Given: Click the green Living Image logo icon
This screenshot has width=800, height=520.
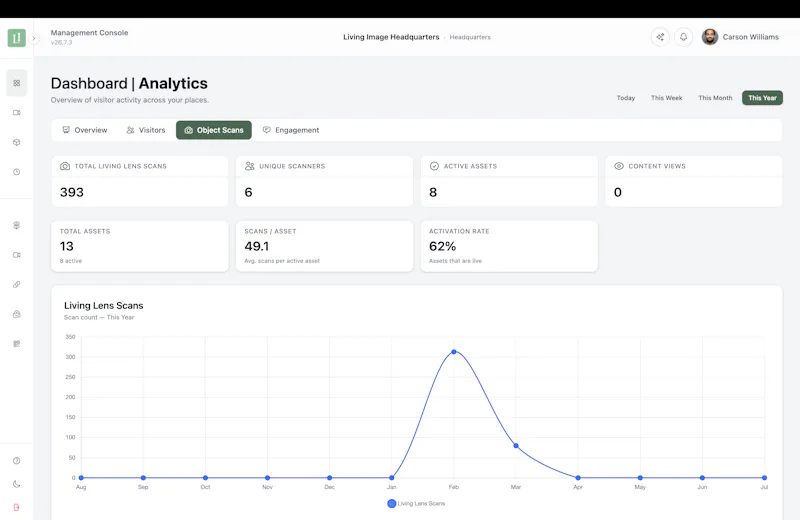Looking at the screenshot, I should click(x=16, y=38).
